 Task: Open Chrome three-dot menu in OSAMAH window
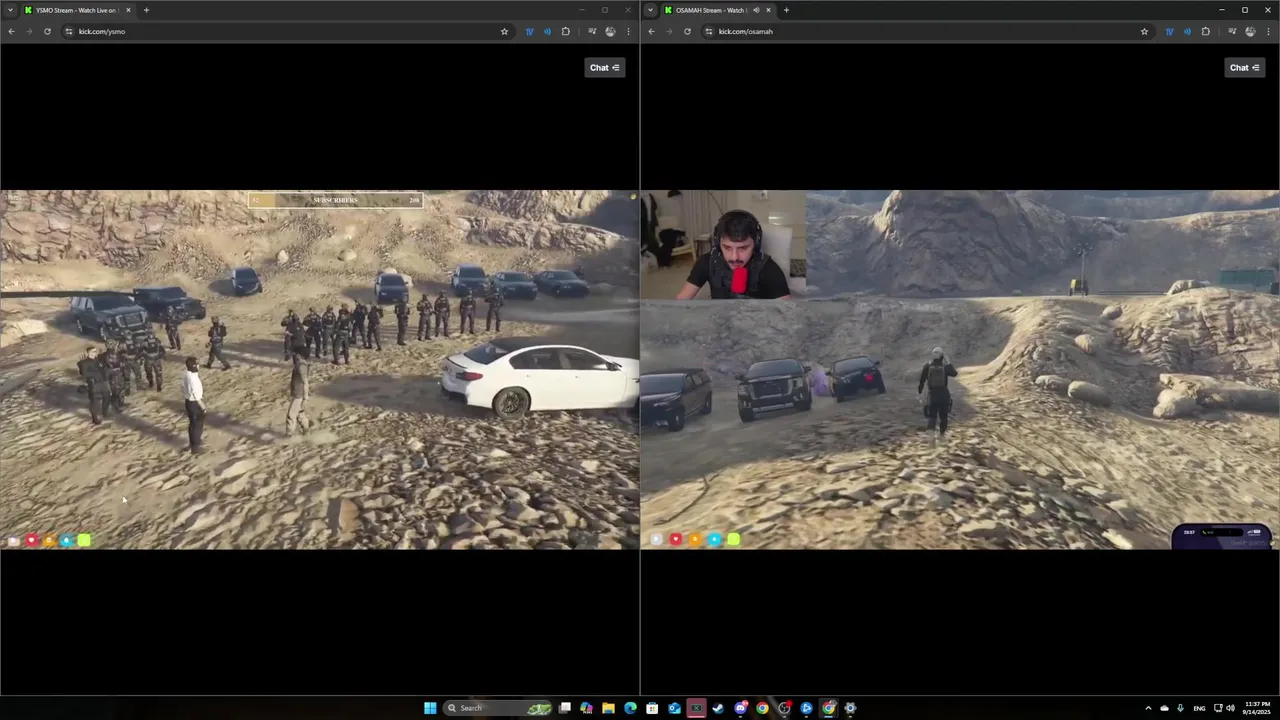[x=1268, y=31]
